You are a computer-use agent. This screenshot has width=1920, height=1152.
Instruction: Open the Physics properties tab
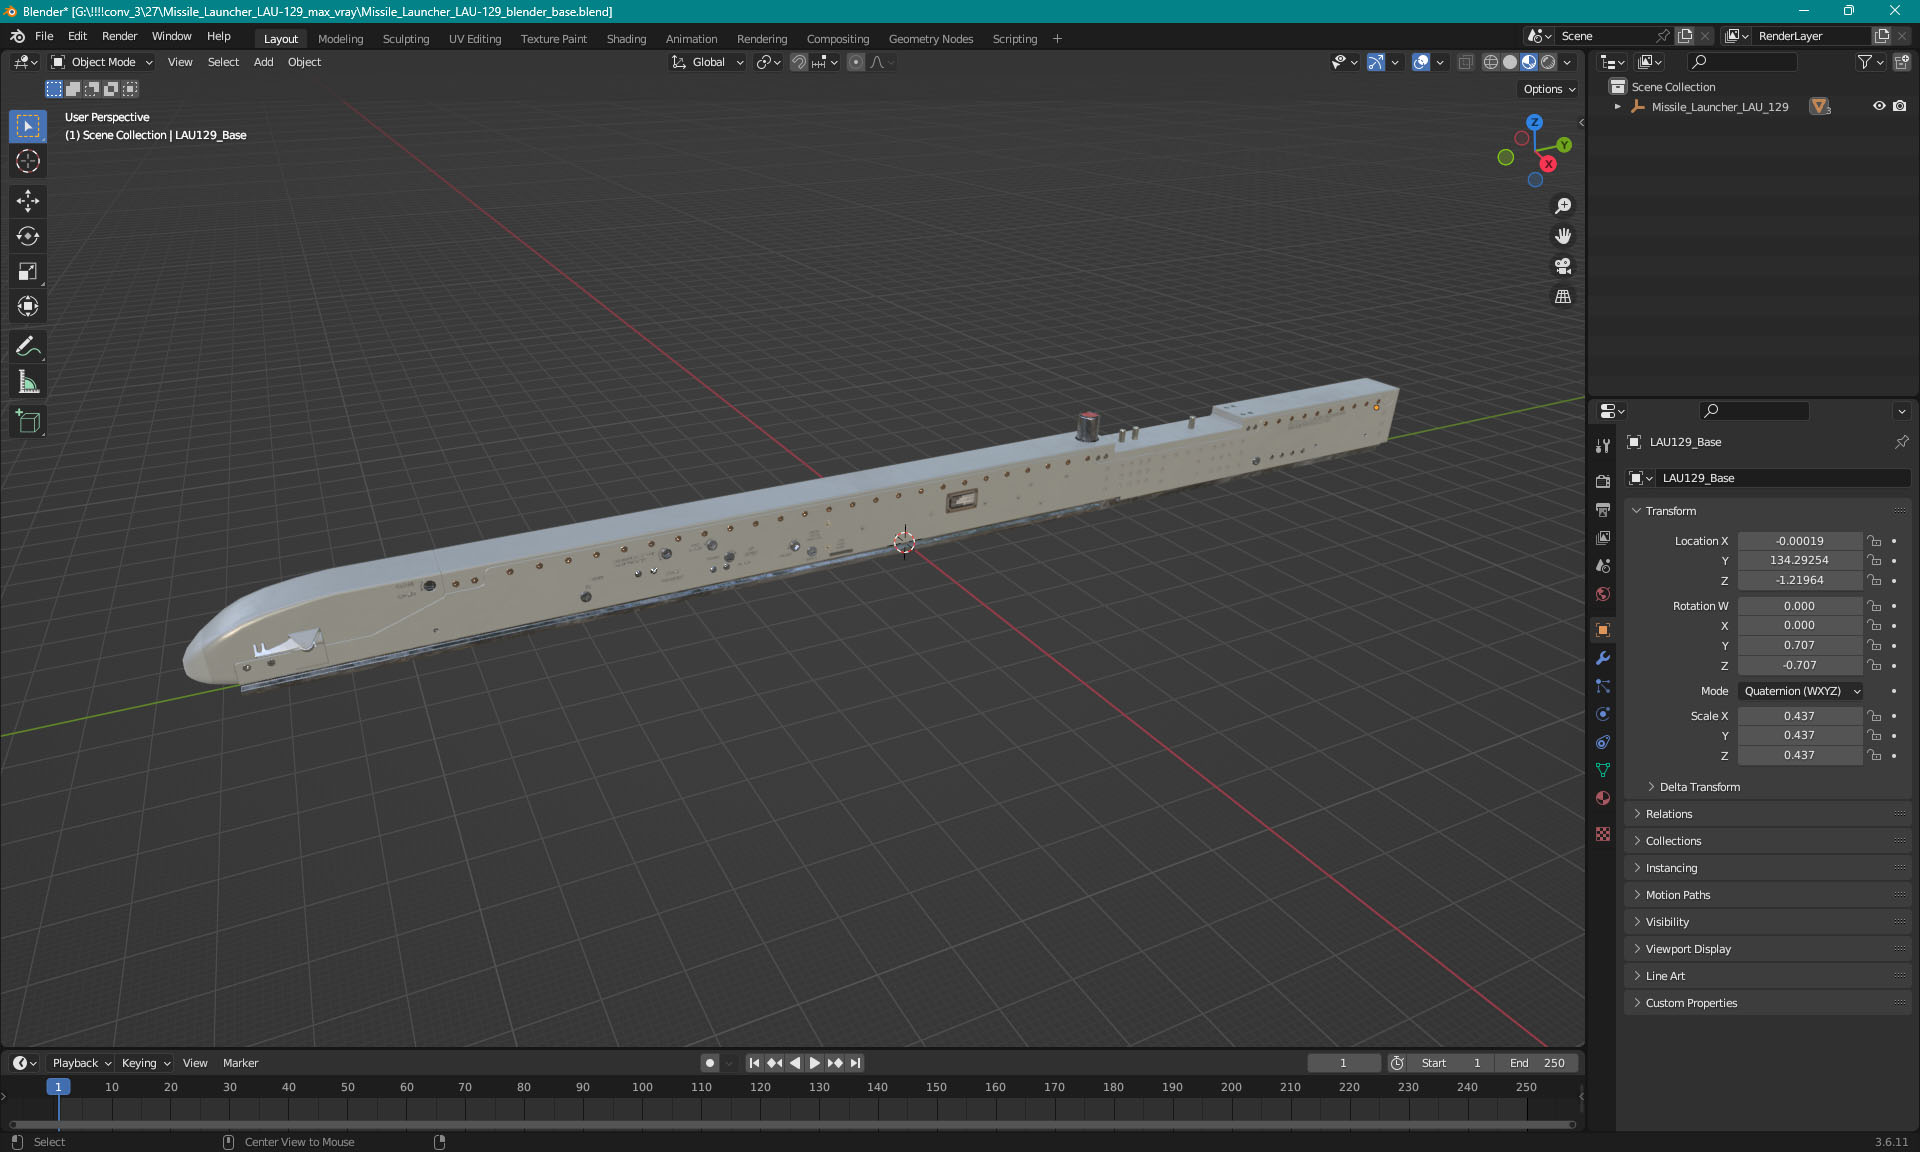tap(1603, 714)
